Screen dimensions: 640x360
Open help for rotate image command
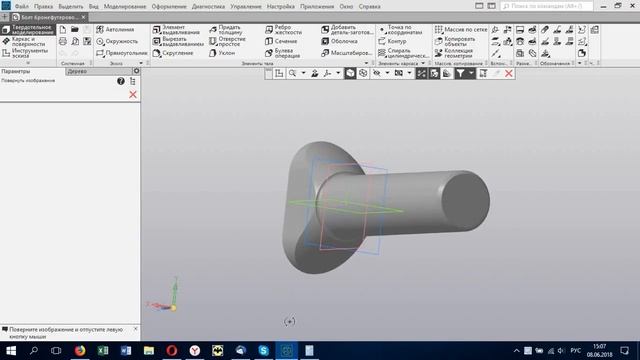120,81
